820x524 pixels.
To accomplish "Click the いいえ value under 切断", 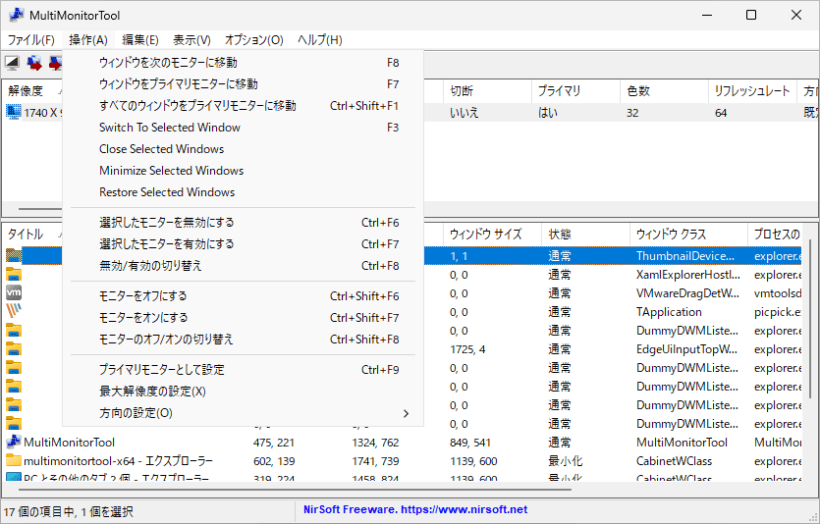I will pyautogui.click(x=464, y=112).
